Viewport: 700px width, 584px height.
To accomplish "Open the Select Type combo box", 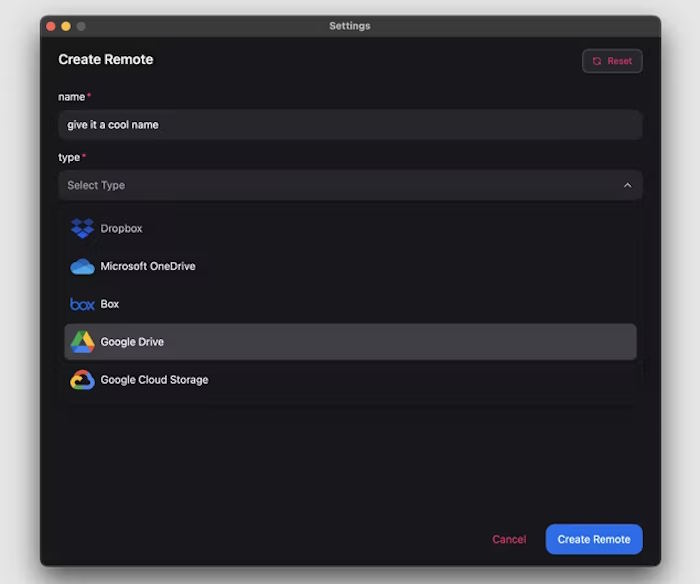I will [350, 185].
